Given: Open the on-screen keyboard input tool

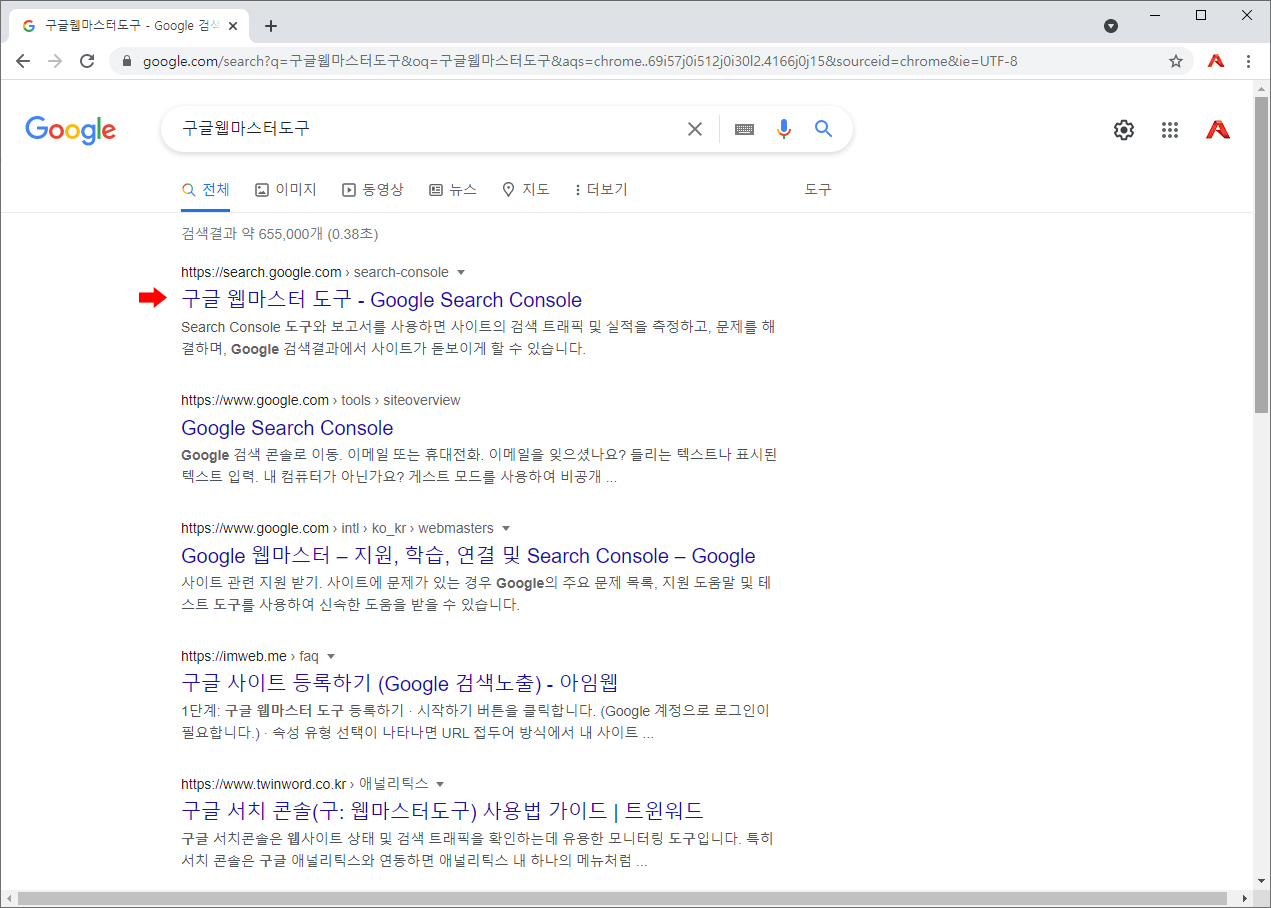Looking at the screenshot, I should point(744,129).
